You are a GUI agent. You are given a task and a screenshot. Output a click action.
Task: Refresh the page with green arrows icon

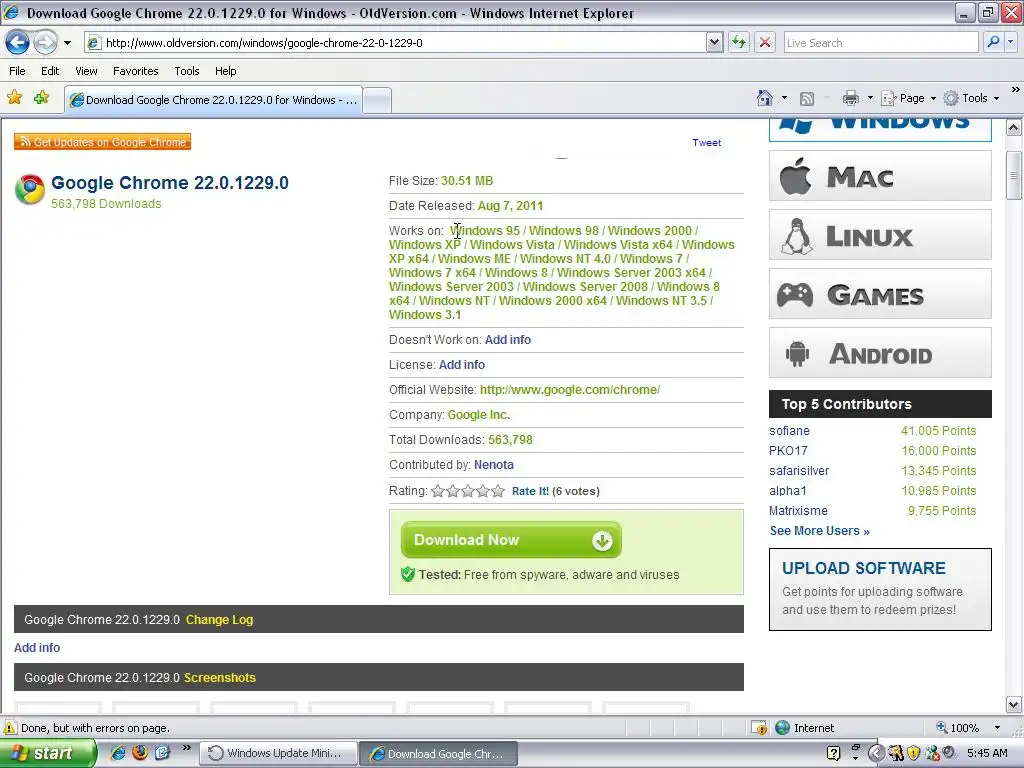pos(739,43)
